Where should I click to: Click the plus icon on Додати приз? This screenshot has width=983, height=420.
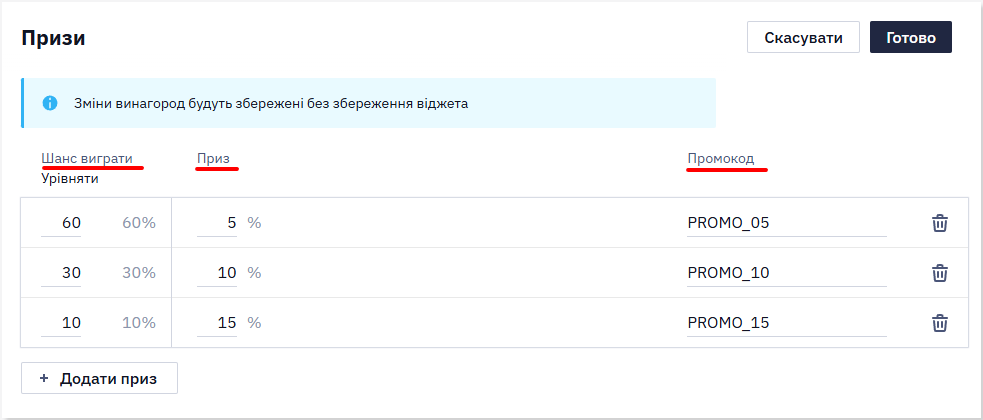[44, 379]
